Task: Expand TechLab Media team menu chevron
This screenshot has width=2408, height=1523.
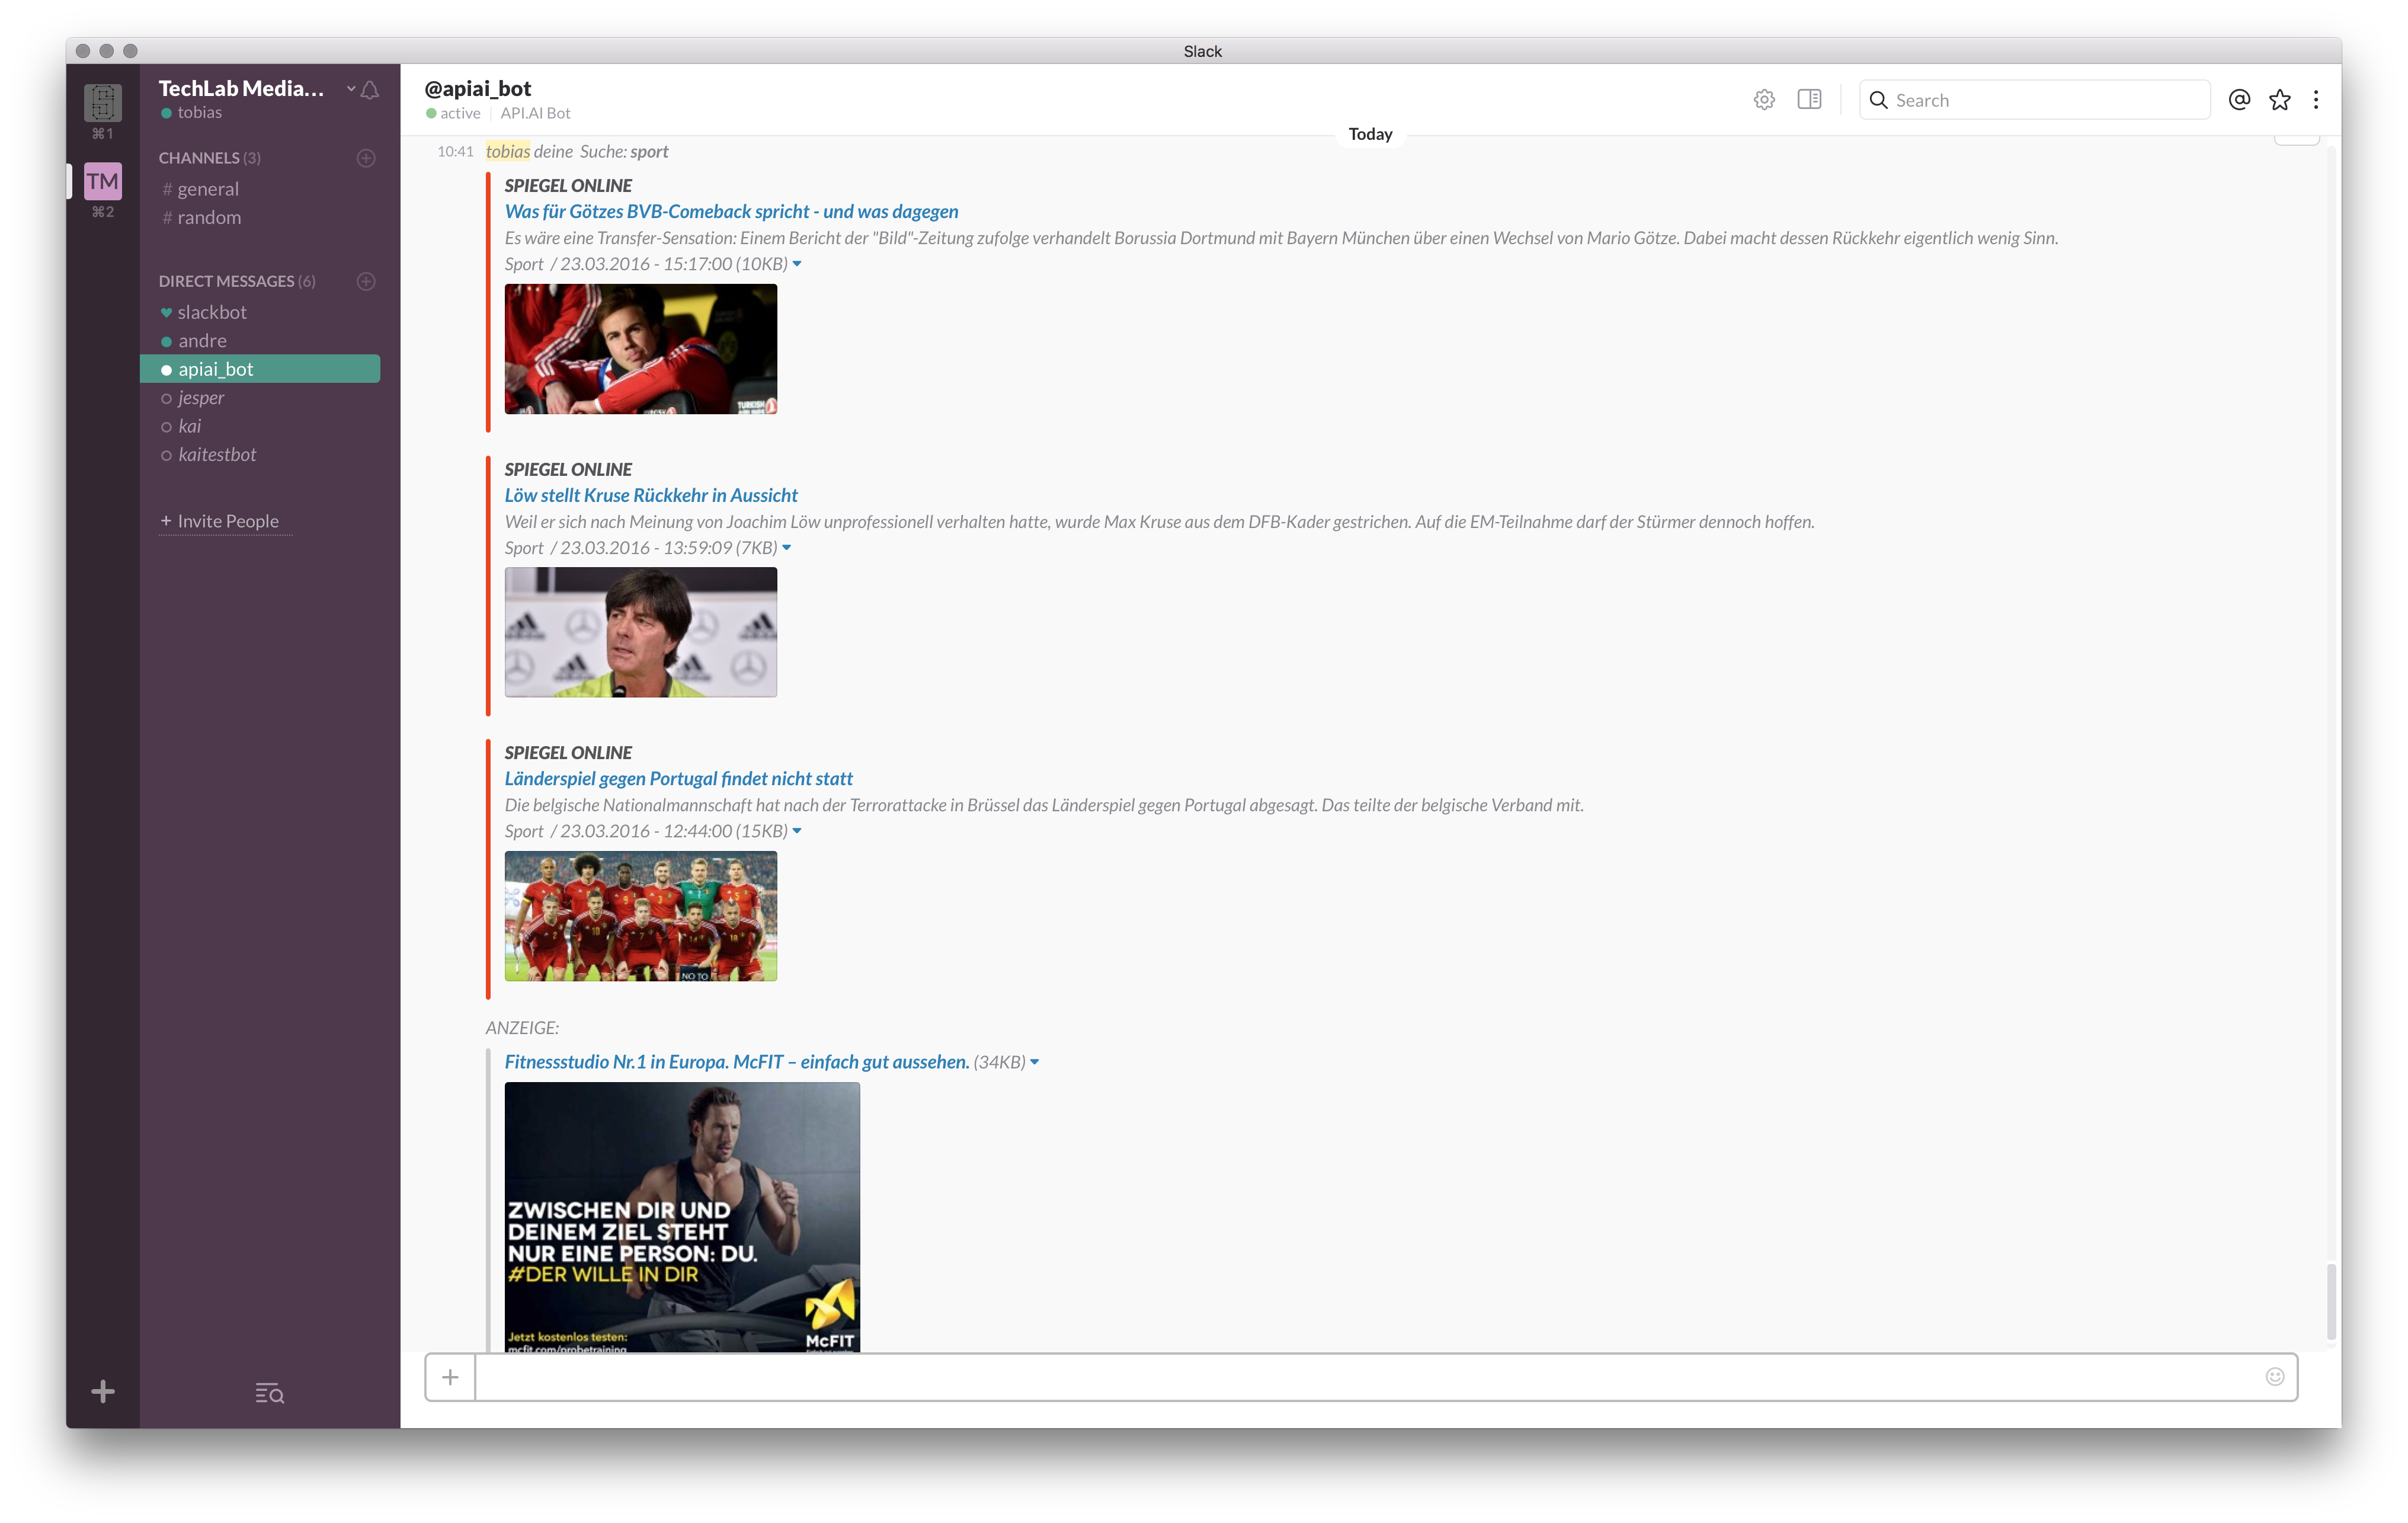Action: click(351, 89)
